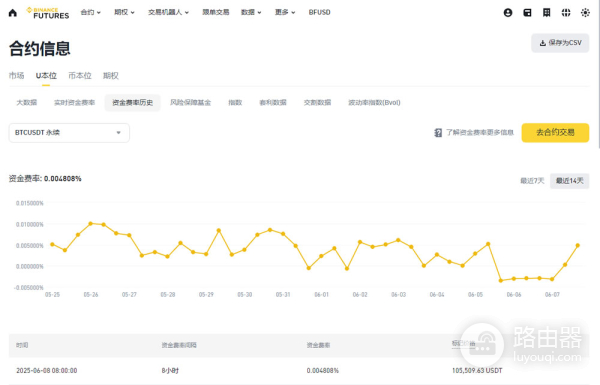
Task: Open the 实时资金费率 sub-tab
Action: click(74, 103)
